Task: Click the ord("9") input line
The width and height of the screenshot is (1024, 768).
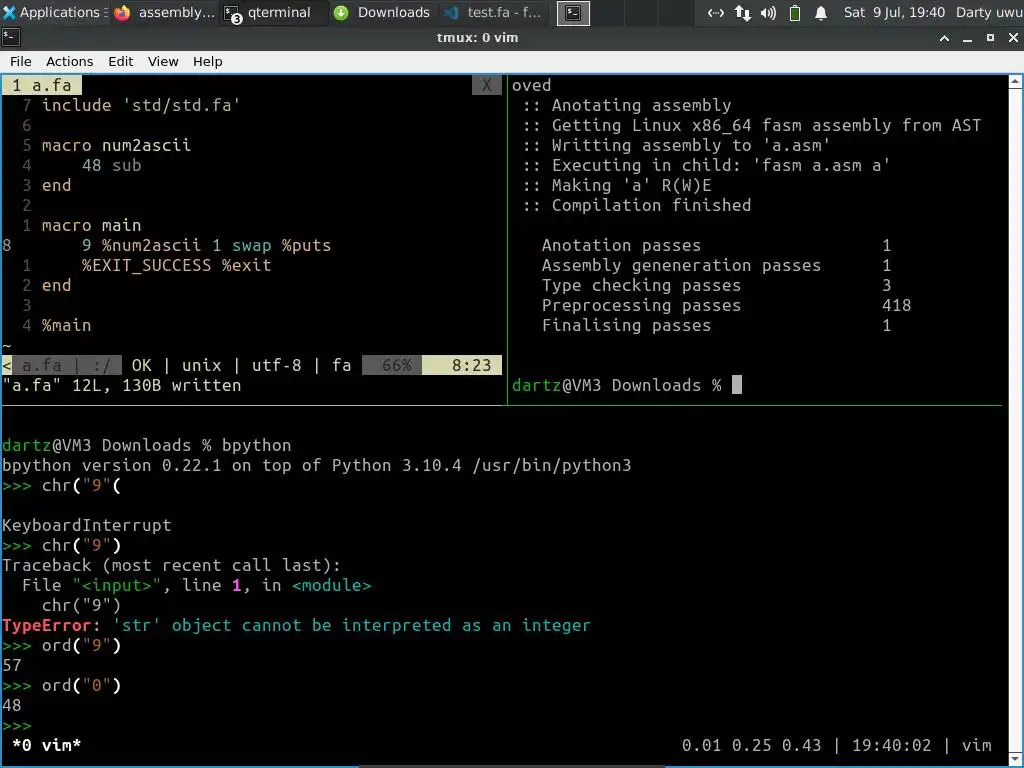Action: pyautogui.click(x=61, y=645)
